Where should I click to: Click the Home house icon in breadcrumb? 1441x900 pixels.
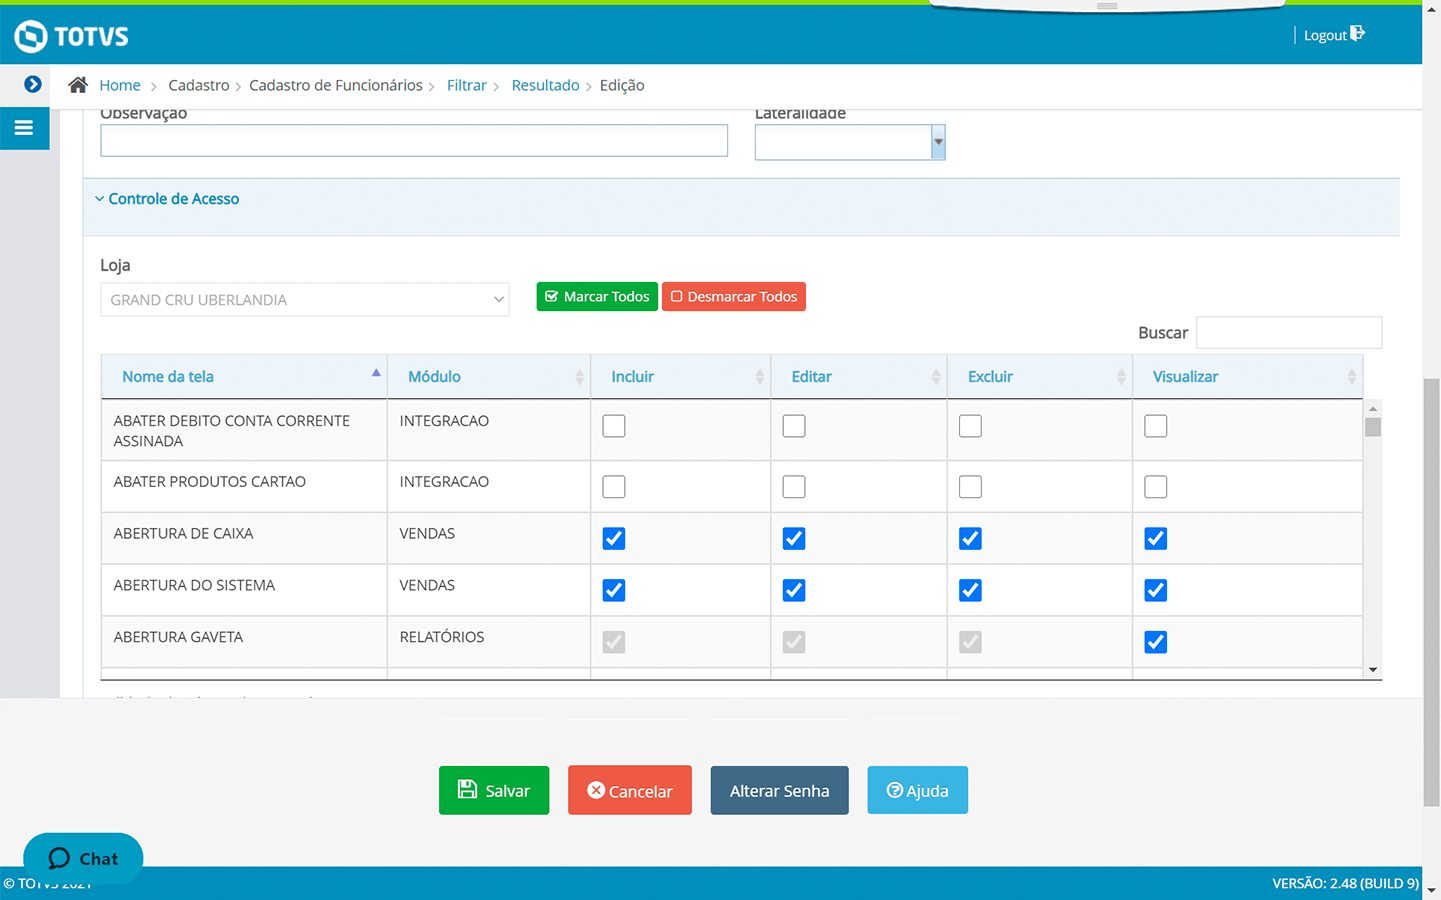(x=78, y=85)
